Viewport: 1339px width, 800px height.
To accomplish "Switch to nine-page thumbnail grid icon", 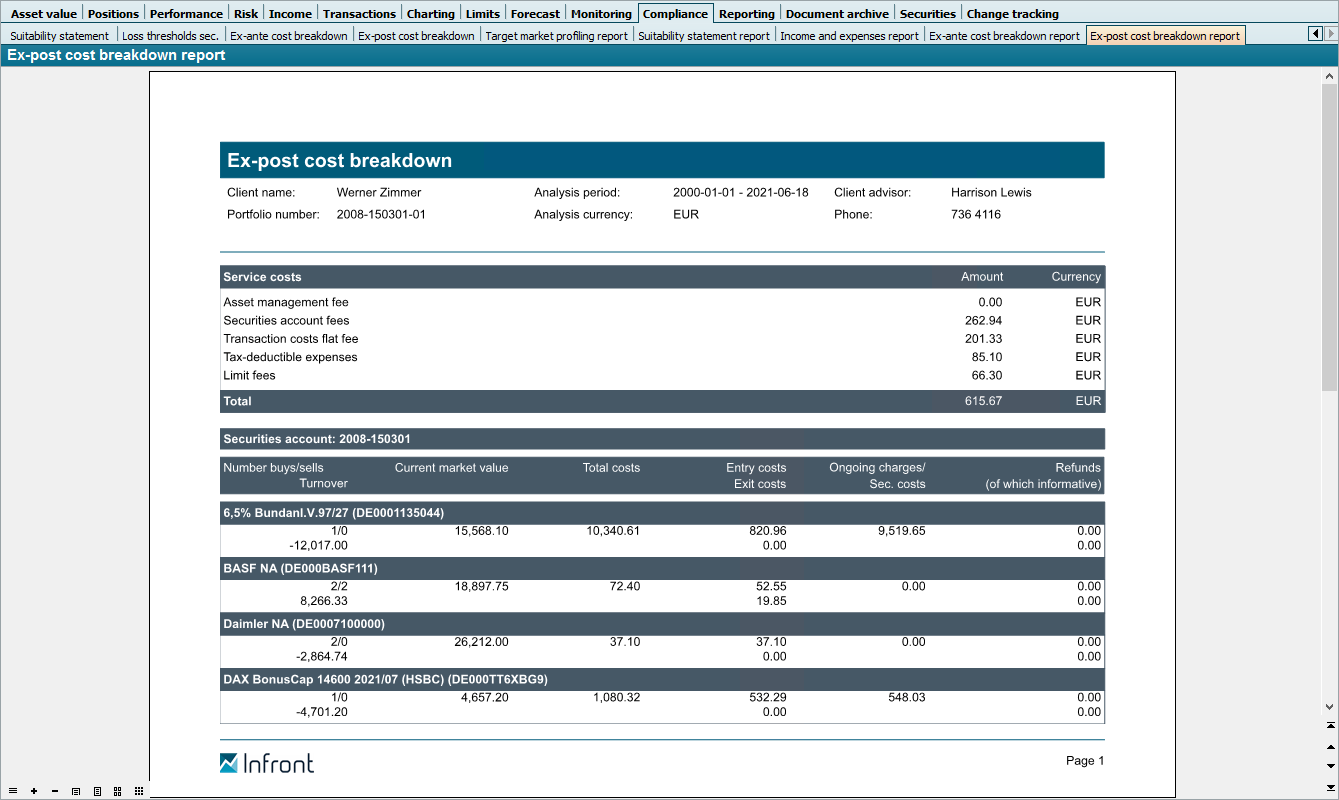I will click(x=139, y=791).
